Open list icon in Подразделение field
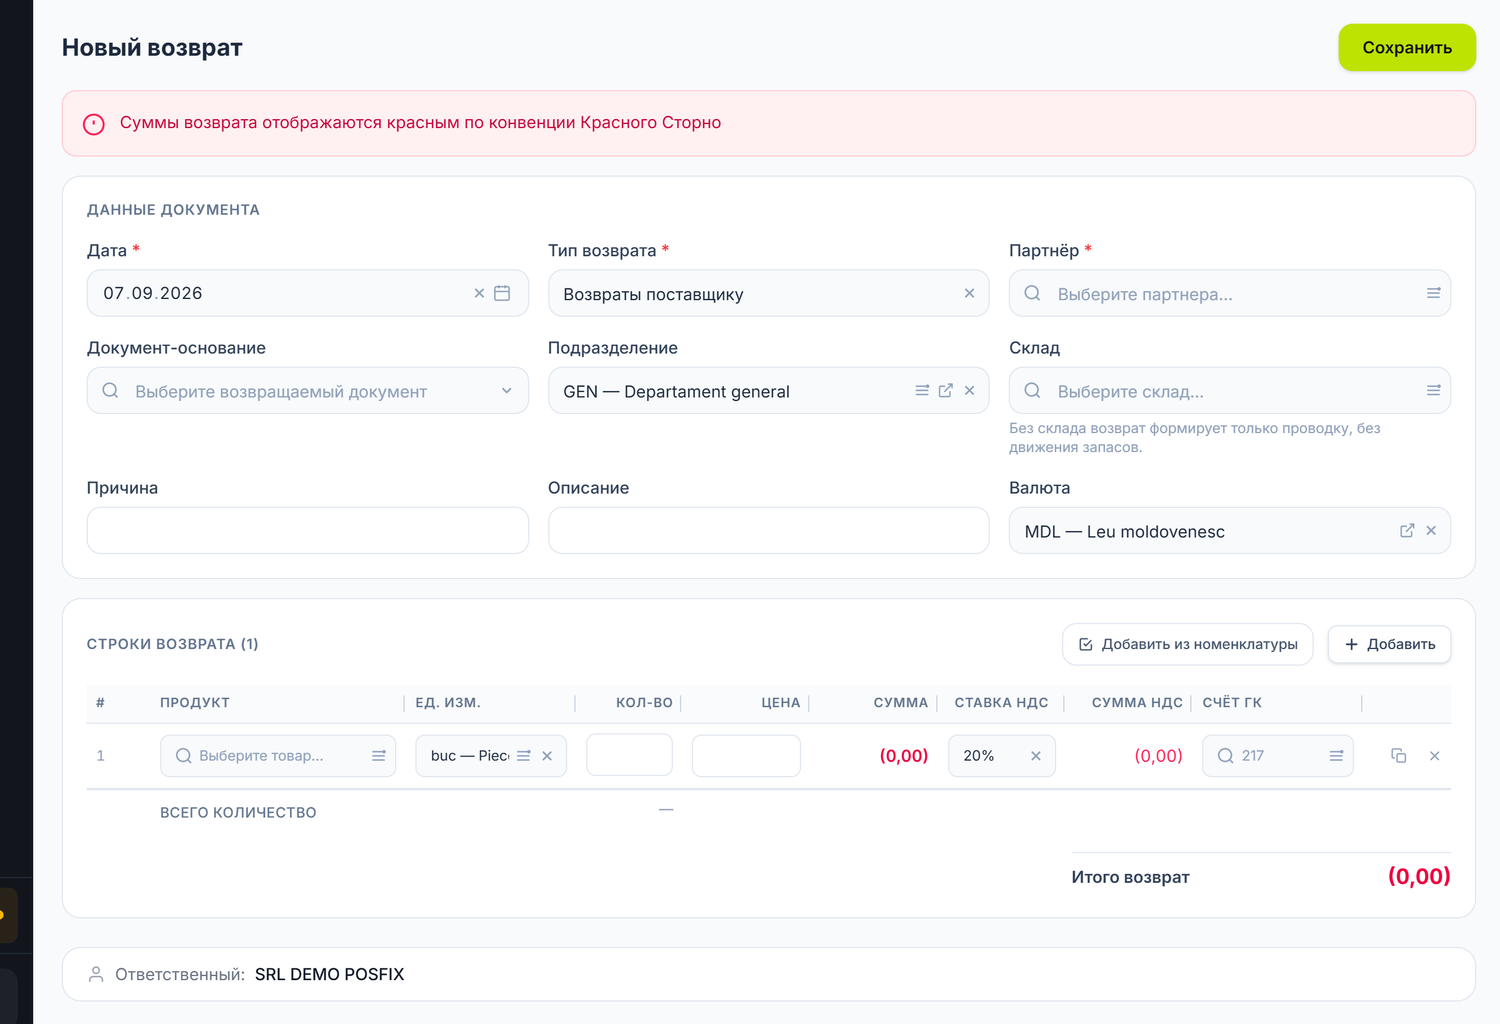The width and height of the screenshot is (1500, 1024). 922,390
